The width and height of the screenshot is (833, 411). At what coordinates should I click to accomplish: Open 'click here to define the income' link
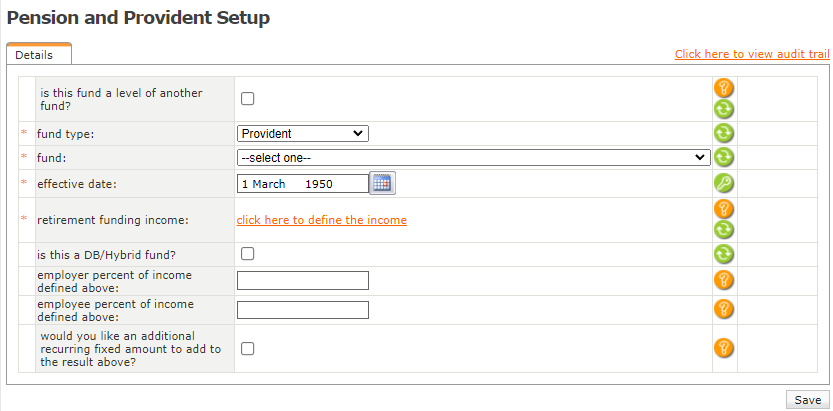321,220
